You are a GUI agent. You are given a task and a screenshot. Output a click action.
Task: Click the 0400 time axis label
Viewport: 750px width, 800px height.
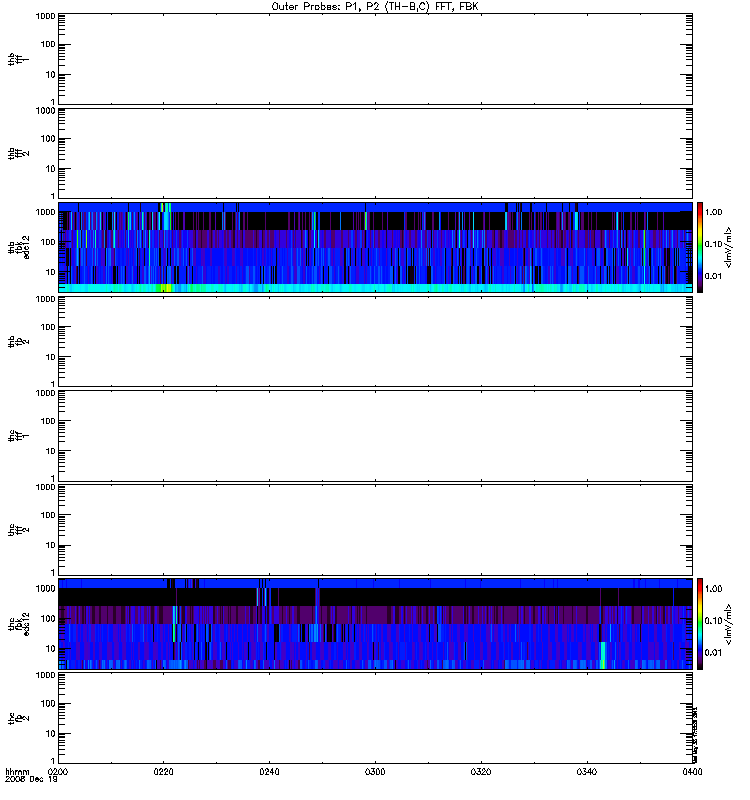[x=692, y=771]
